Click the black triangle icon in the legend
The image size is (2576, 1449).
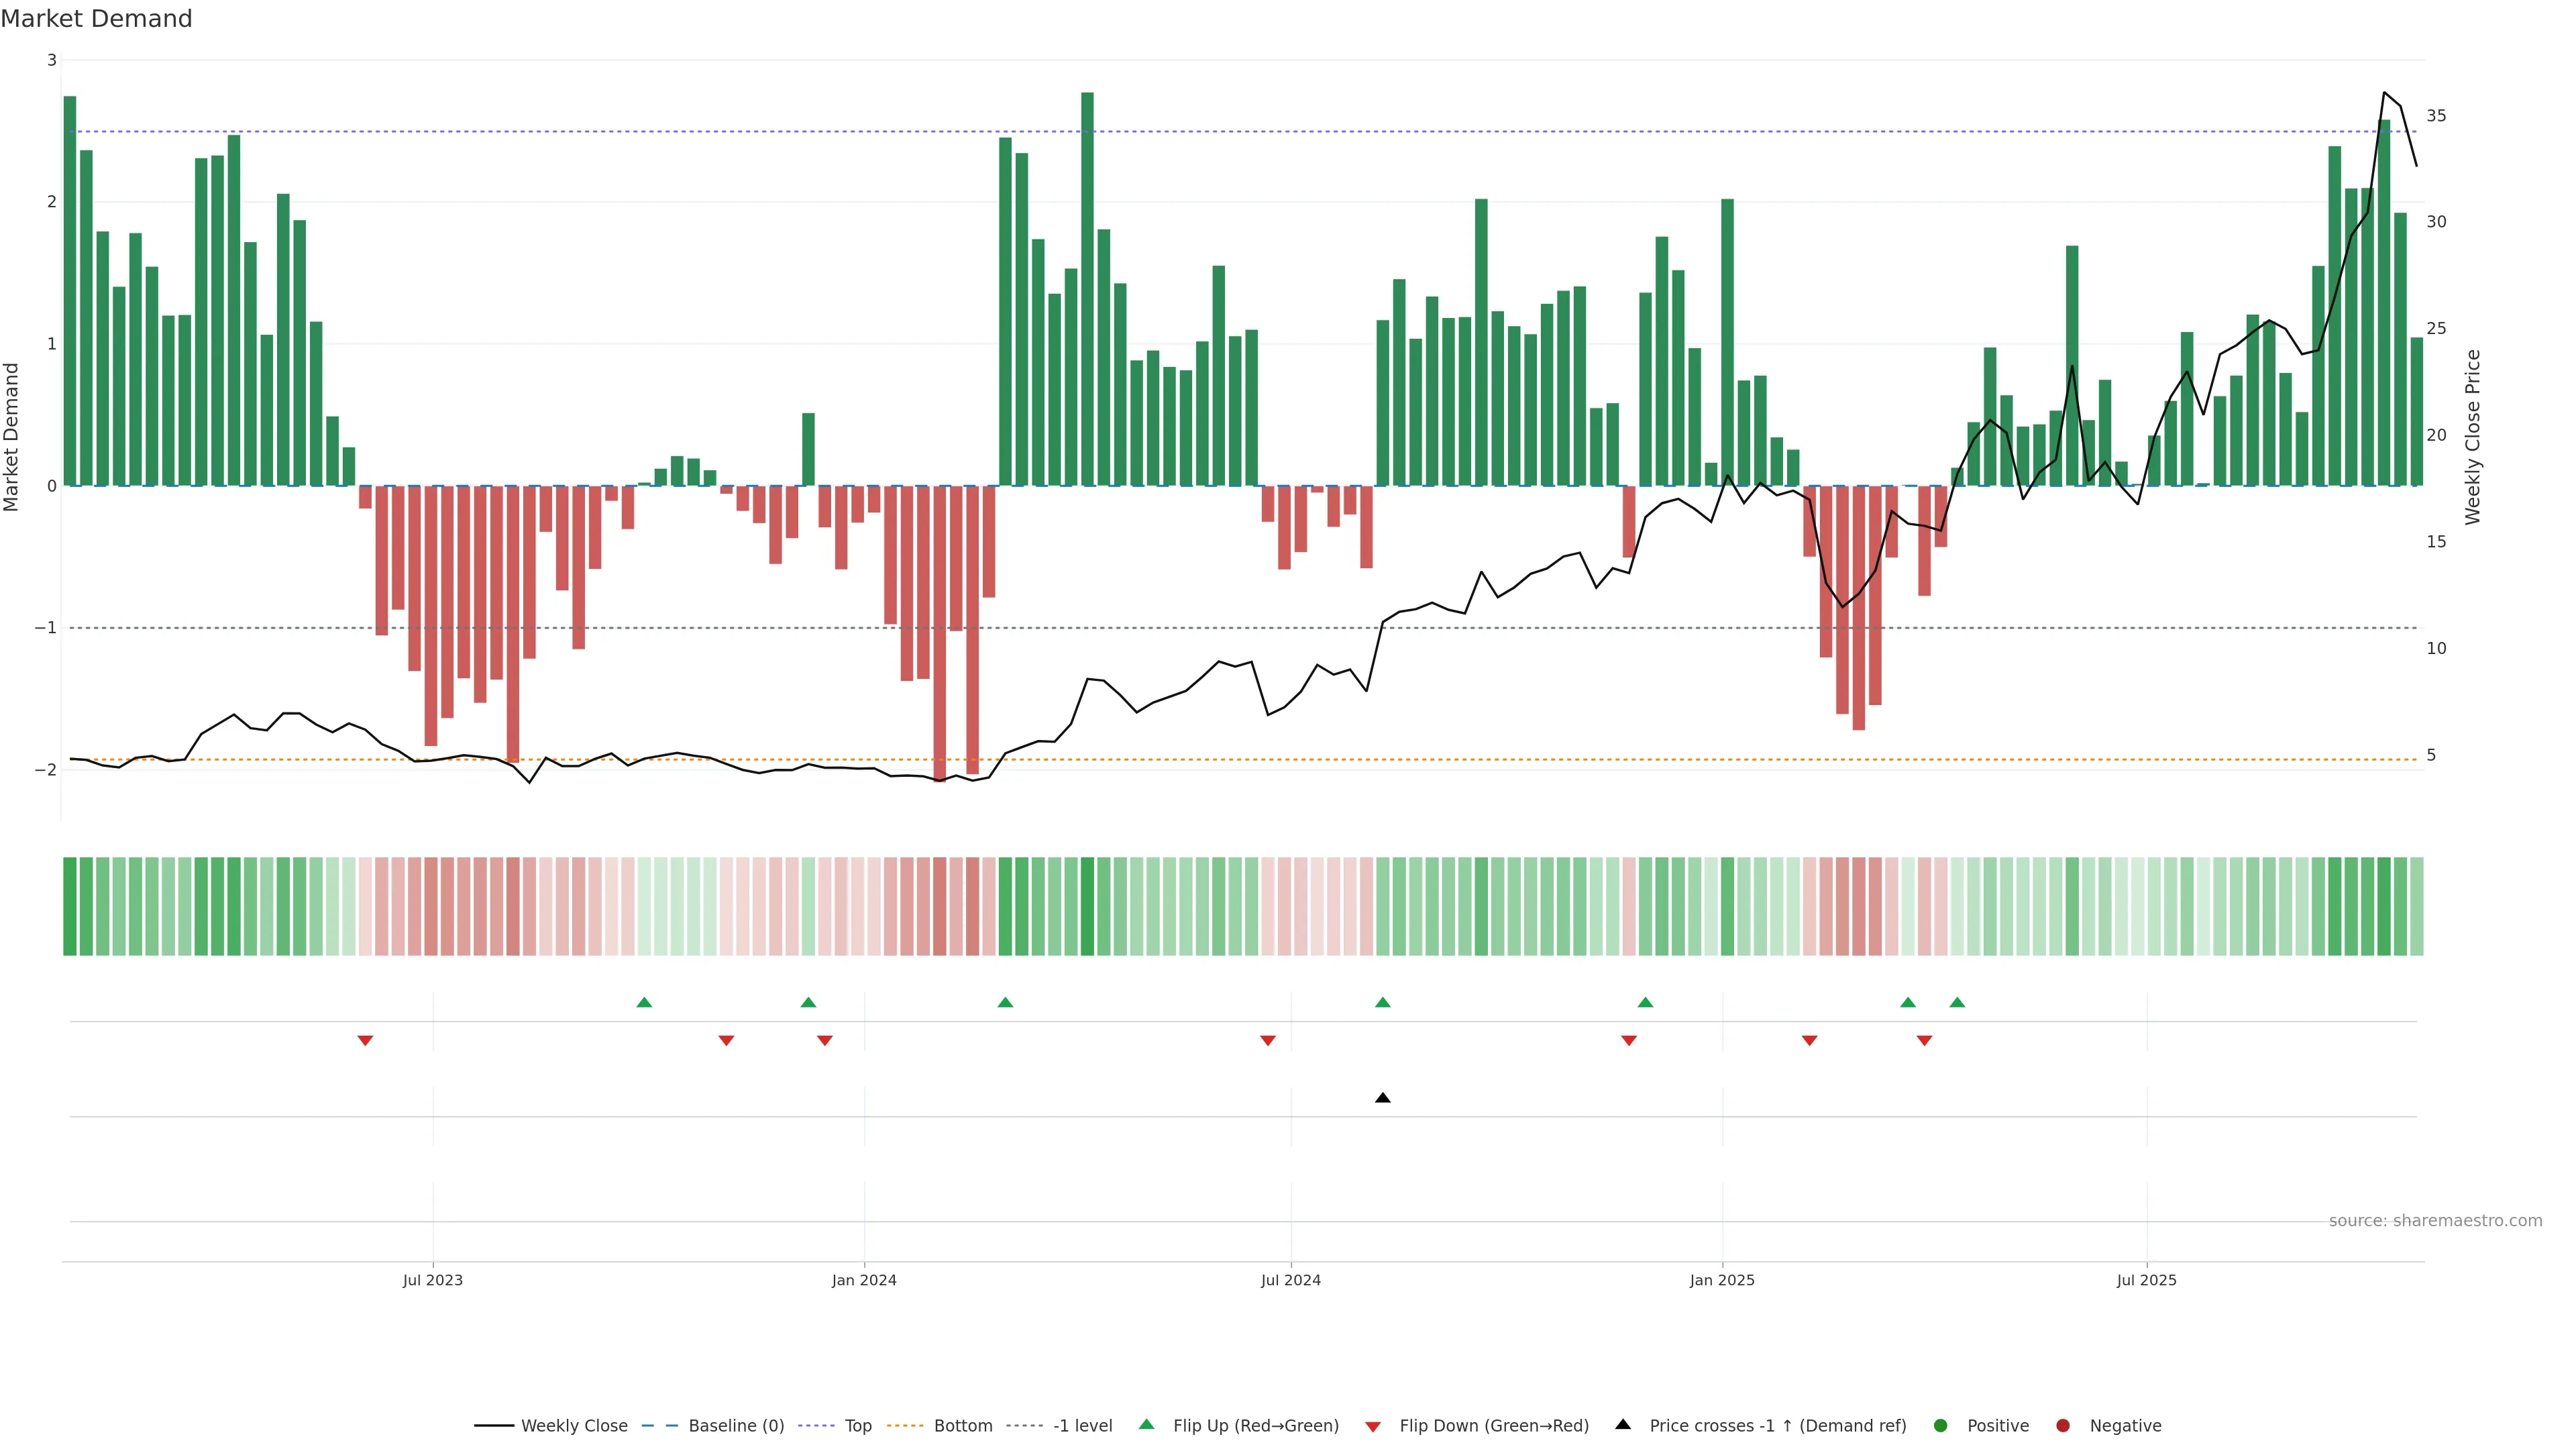pos(1623,1424)
